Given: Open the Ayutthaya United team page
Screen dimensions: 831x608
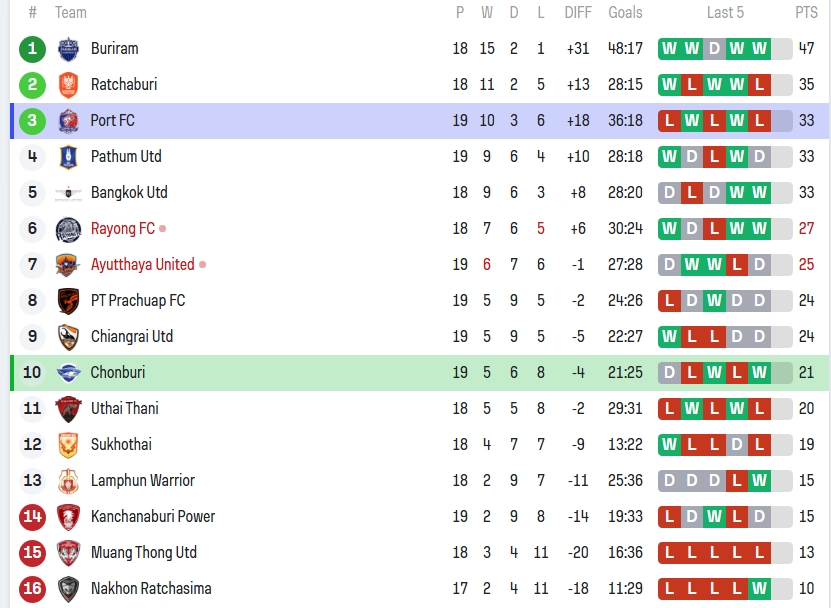Looking at the screenshot, I should (x=142, y=264).
